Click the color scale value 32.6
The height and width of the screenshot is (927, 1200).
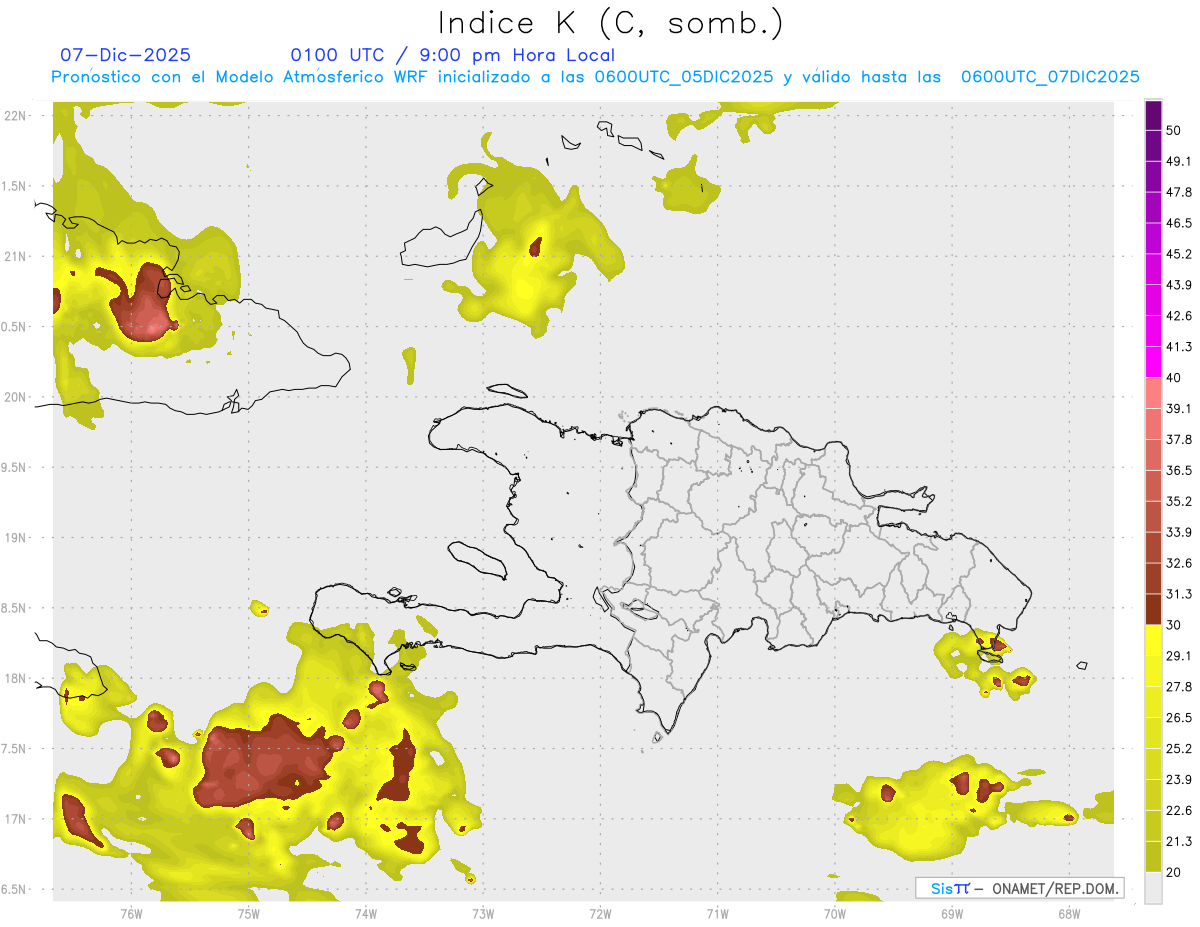1179,563
